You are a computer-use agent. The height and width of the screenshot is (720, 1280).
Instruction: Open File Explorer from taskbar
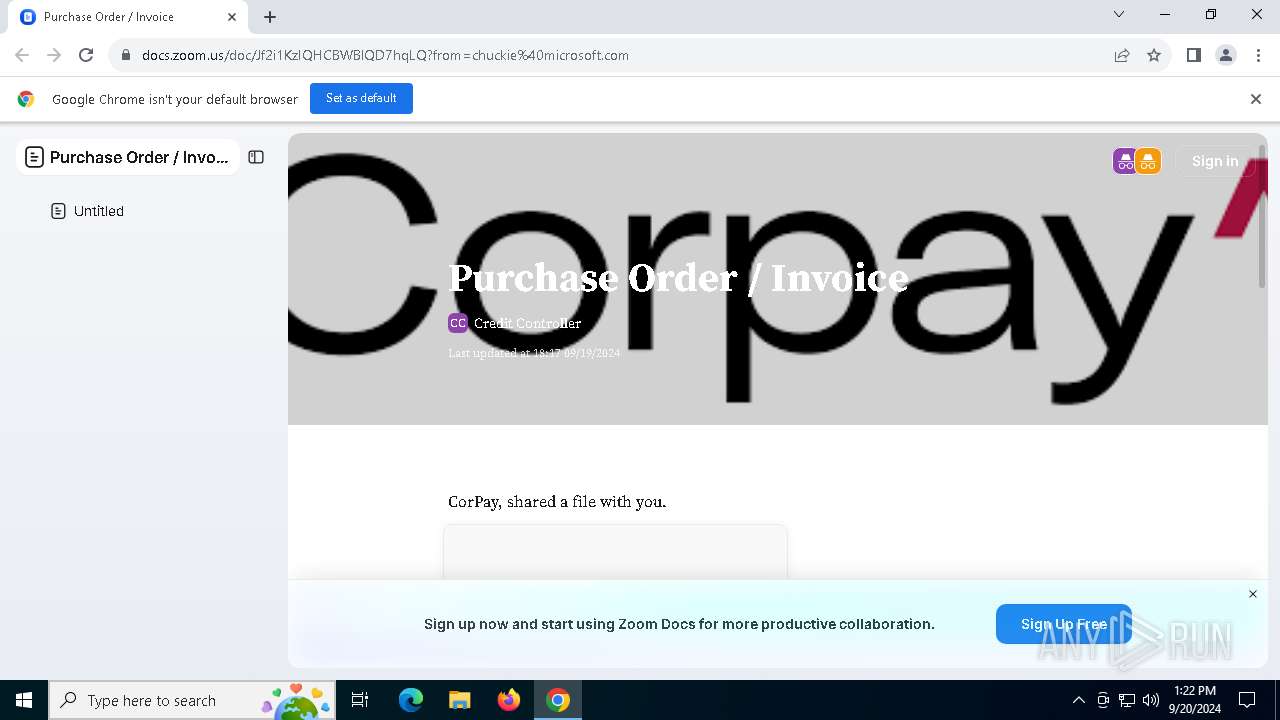[x=459, y=700]
